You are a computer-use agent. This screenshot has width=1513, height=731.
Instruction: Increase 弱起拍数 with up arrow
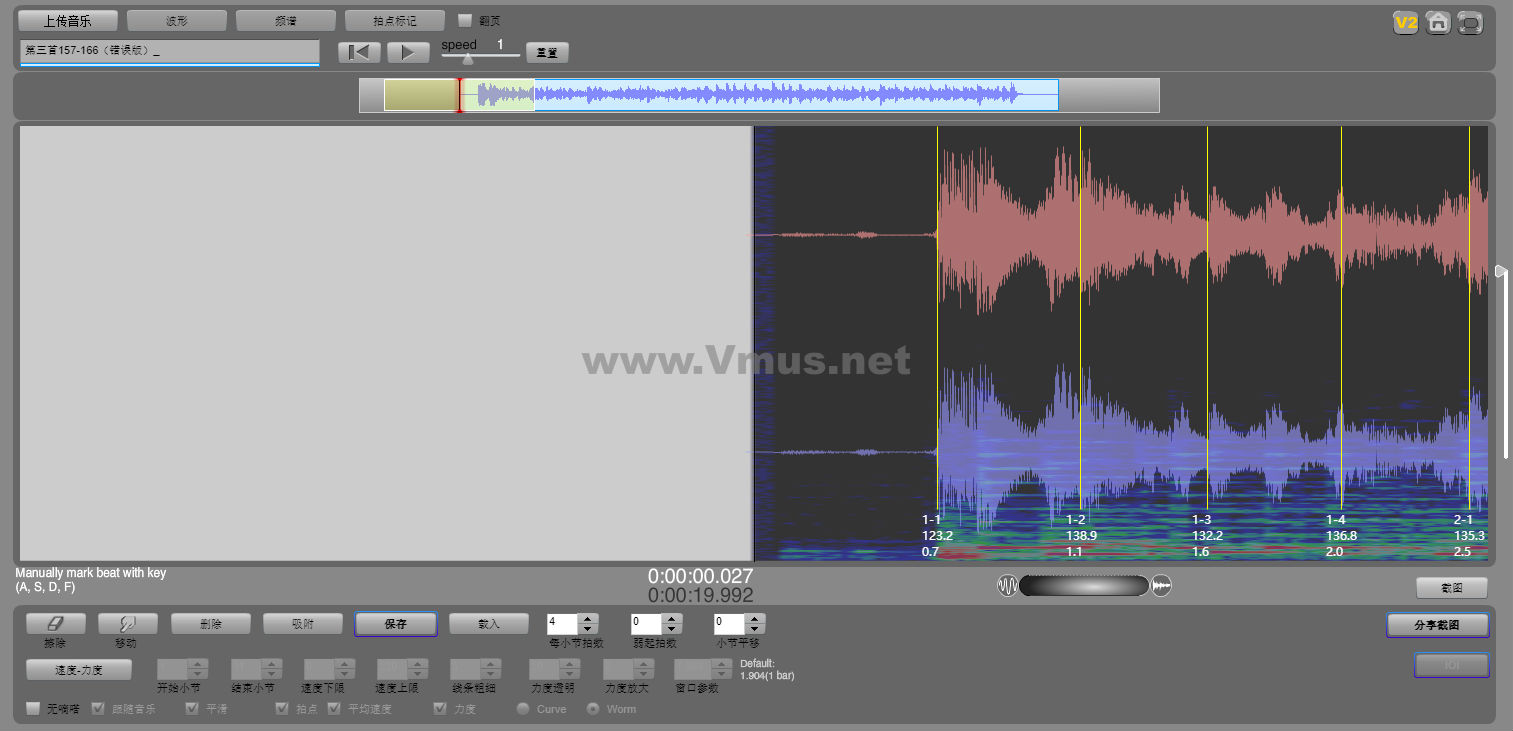[672, 619]
